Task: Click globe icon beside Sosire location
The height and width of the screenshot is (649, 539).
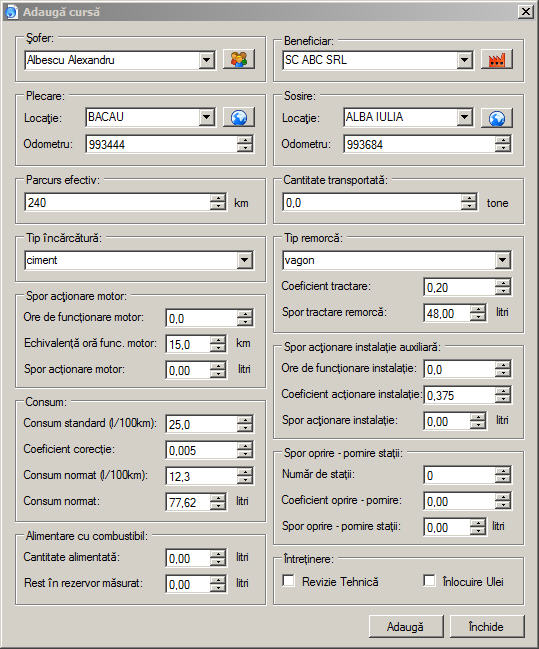Action: [497, 118]
